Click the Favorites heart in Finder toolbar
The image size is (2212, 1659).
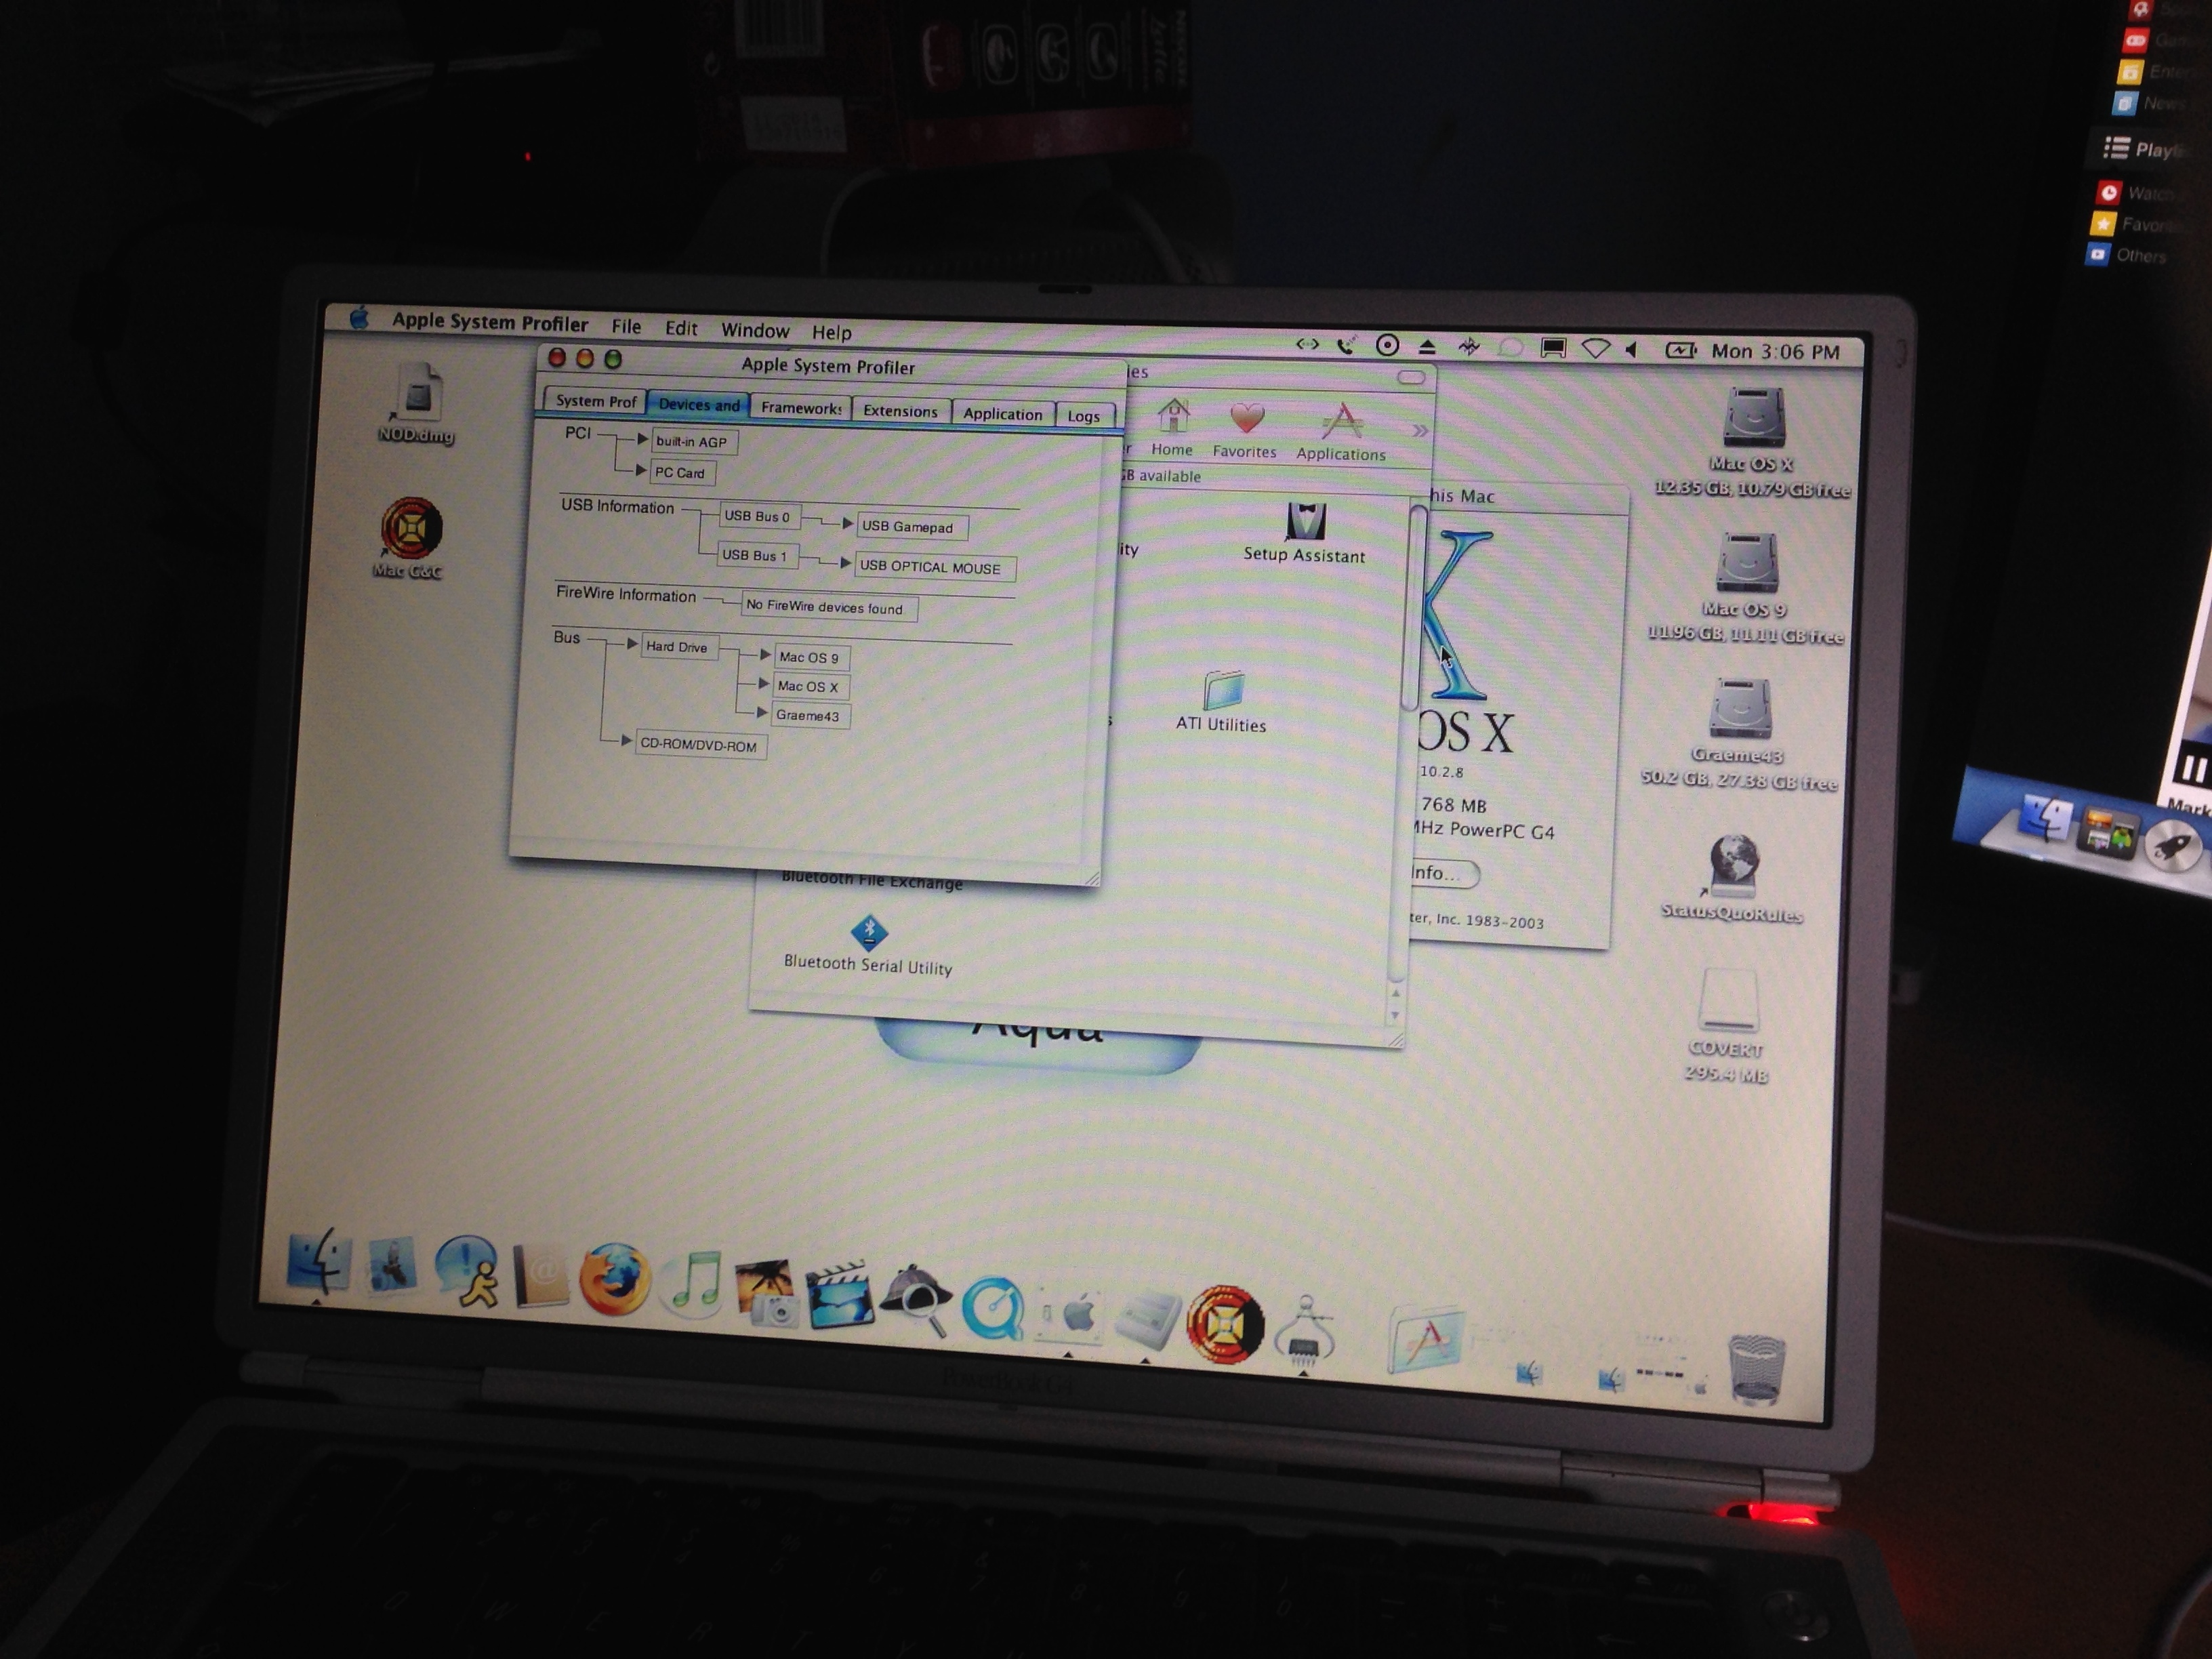[x=1245, y=430]
